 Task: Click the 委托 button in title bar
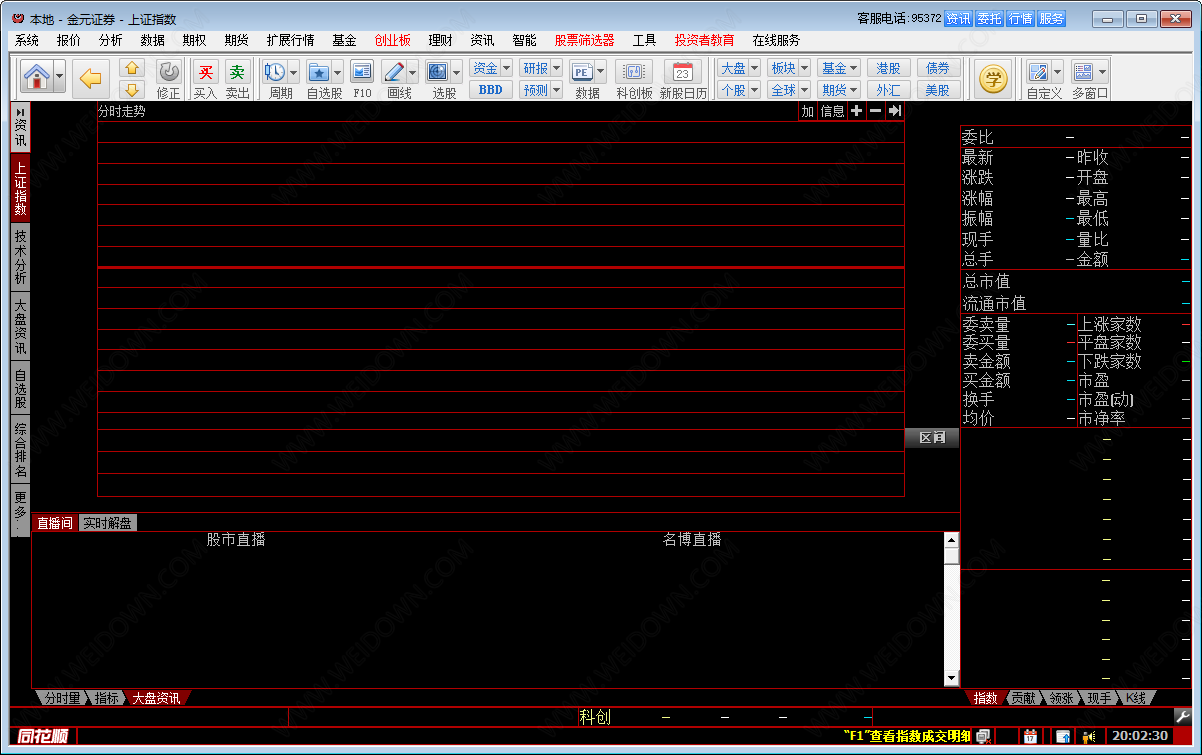click(x=990, y=18)
